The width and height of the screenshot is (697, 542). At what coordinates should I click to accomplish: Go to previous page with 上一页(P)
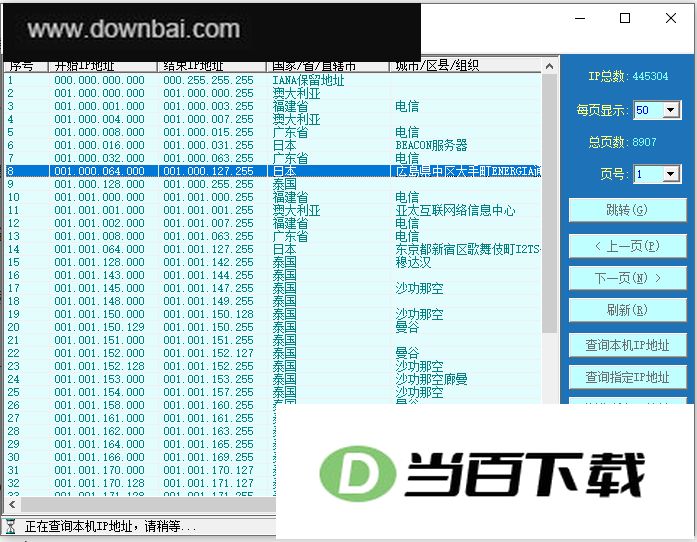click(x=627, y=246)
